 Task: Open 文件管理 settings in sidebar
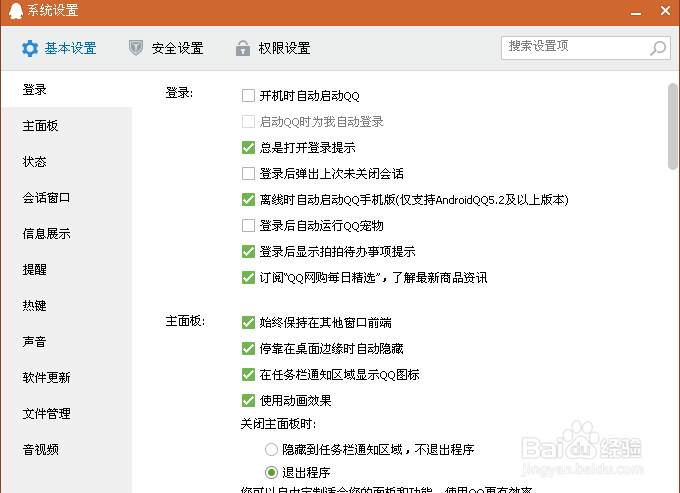point(66,414)
